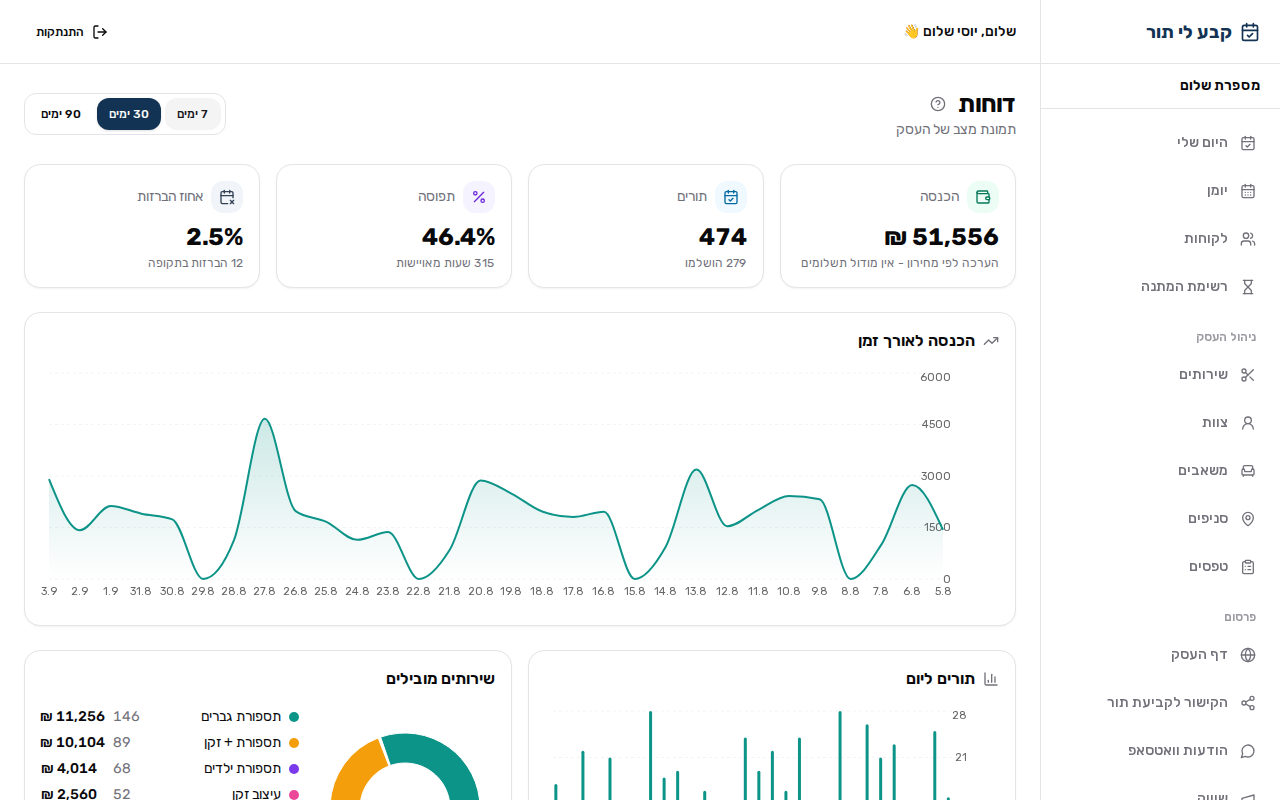Click the הודעות וואטסאפ chat bubble icon
Image resolution: width=1280 pixels, height=800 pixels.
click(1248, 751)
